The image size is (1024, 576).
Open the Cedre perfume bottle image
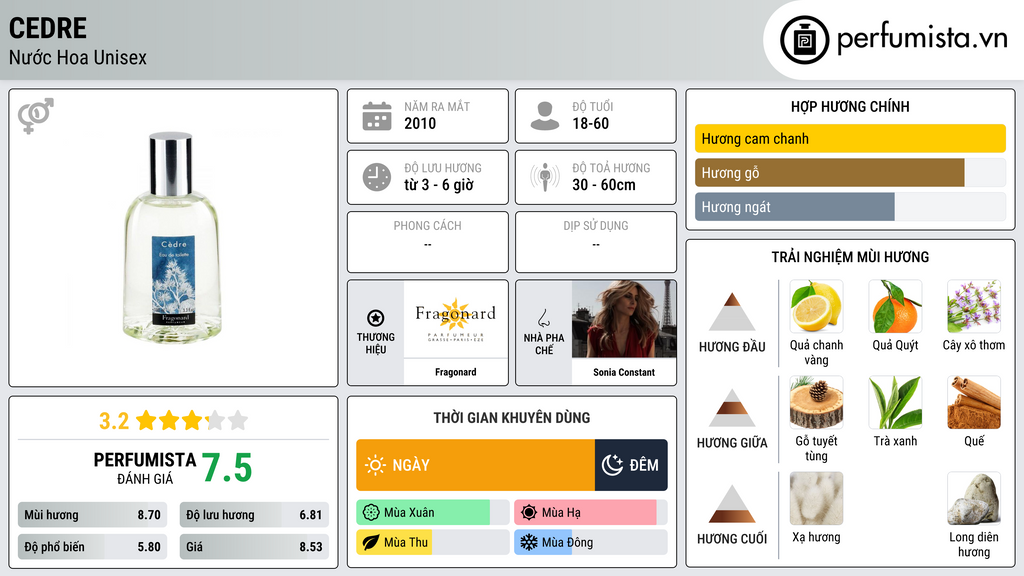(x=173, y=238)
